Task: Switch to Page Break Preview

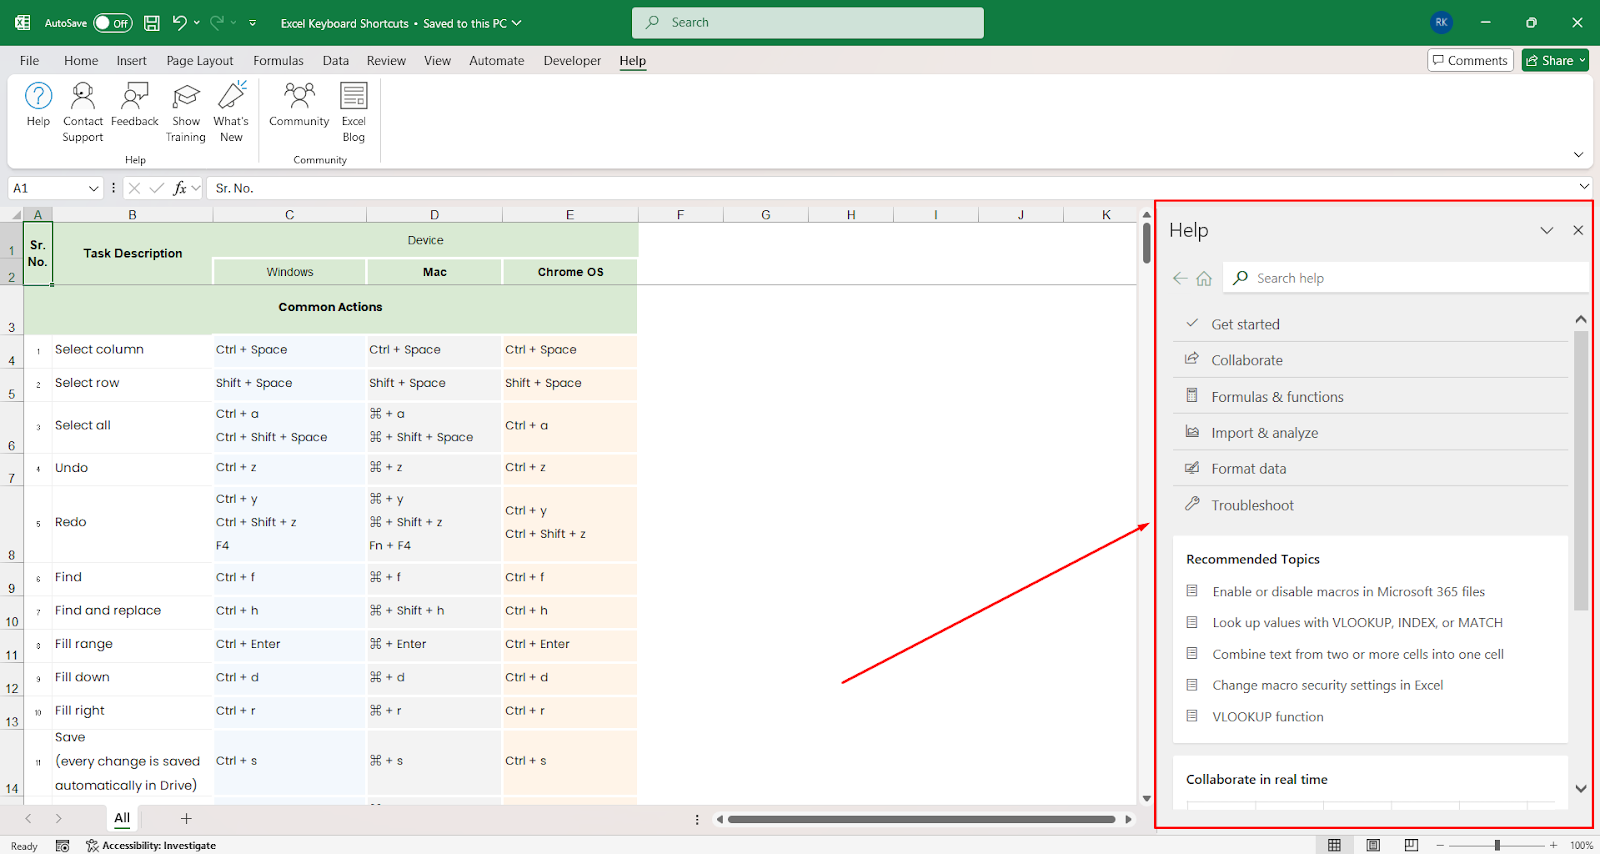Action: pos(1411,845)
